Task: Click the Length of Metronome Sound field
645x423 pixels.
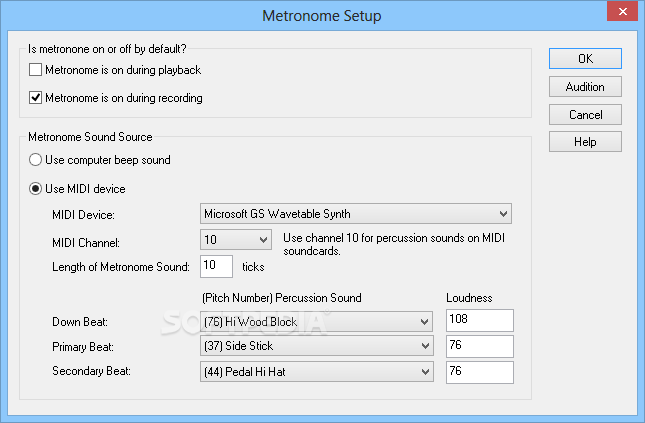Action: click(216, 266)
